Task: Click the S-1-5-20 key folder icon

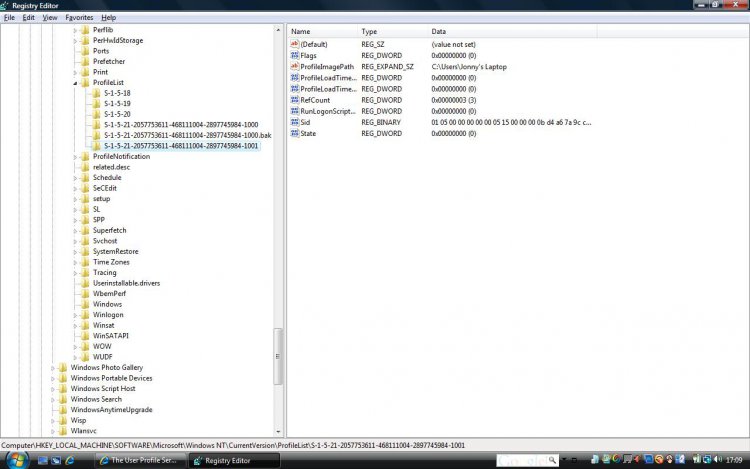Action: [x=96, y=114]
